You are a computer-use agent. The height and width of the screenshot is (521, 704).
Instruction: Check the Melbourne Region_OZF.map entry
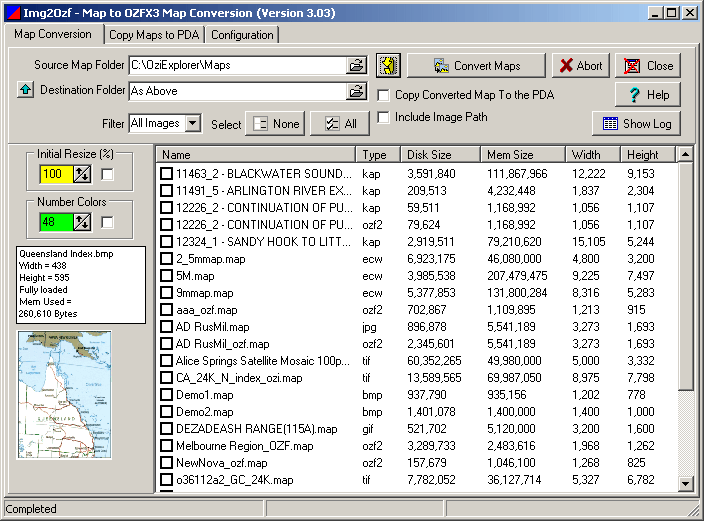tap(167, 446)
